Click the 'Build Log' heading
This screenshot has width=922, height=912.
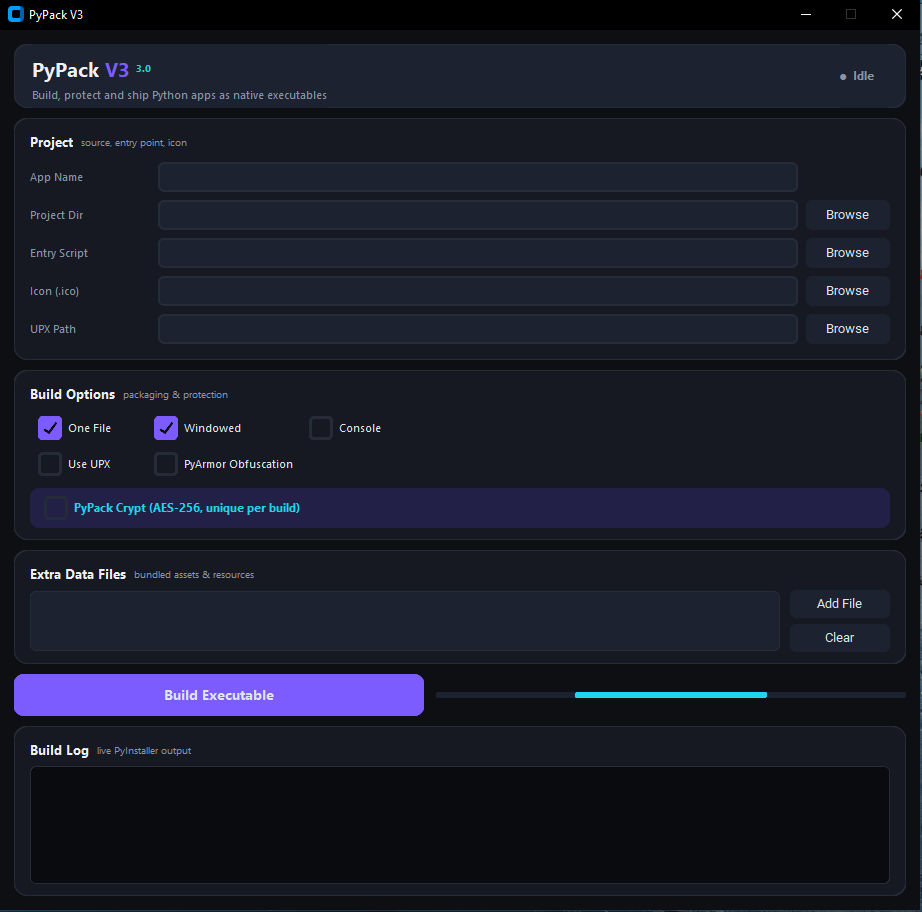point(59,751)
